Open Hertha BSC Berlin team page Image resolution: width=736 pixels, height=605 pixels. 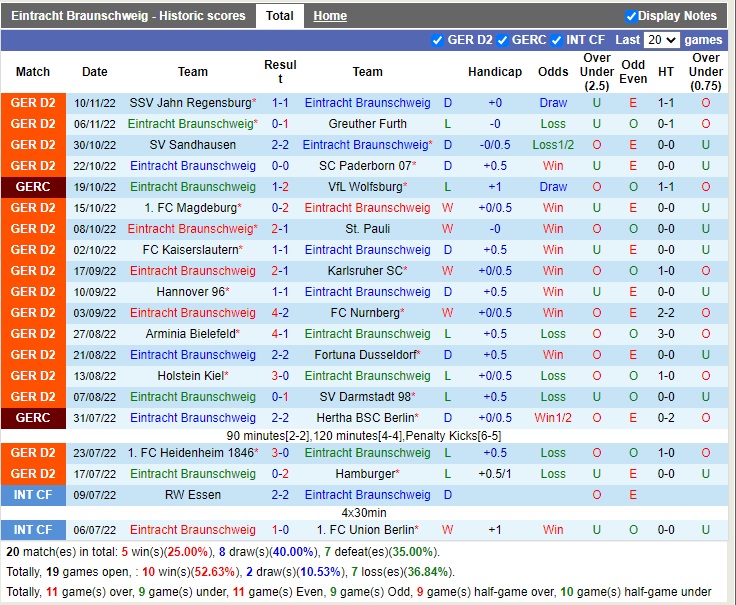[365, 418]
